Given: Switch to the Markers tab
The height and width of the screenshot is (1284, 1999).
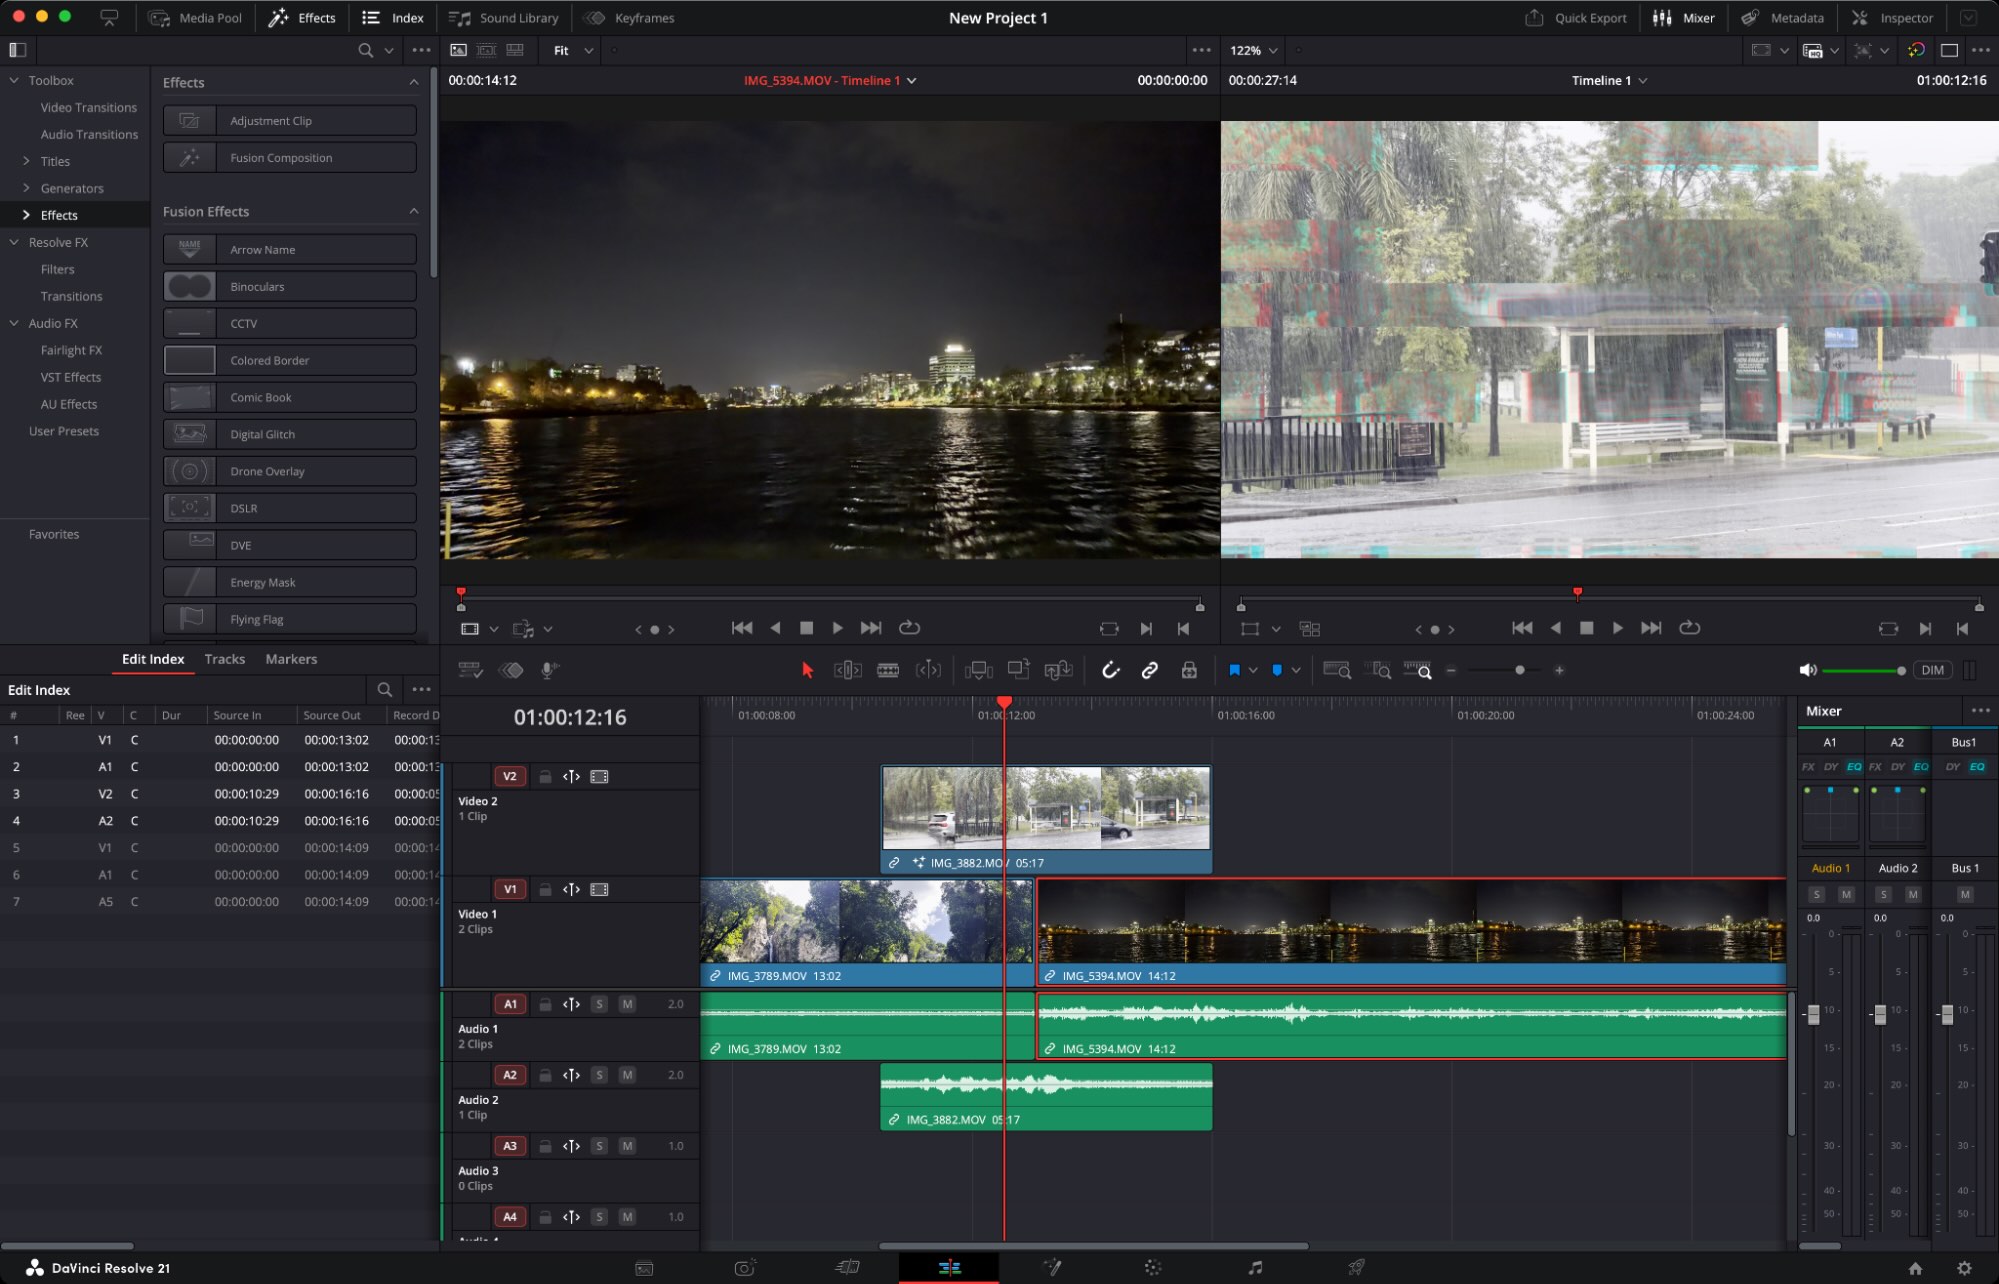Looking at the screenshot, I should pos(291,659).
